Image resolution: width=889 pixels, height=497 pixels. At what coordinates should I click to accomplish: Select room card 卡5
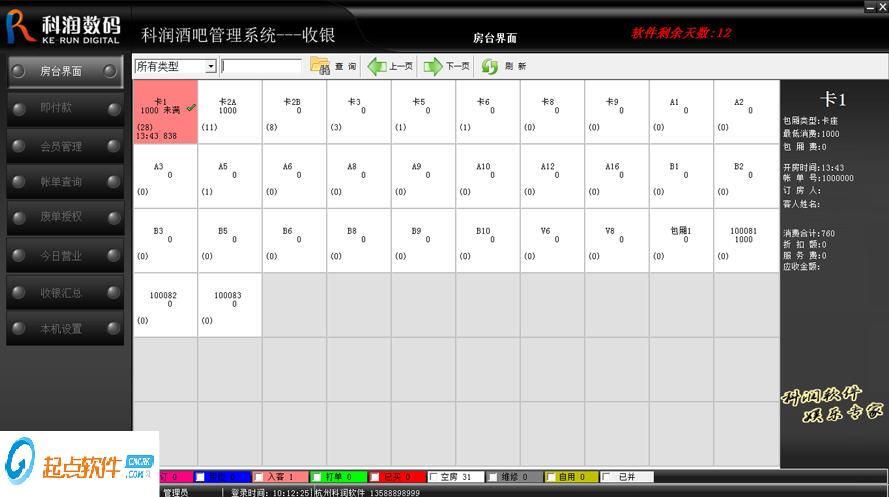(x=424, y=112)
